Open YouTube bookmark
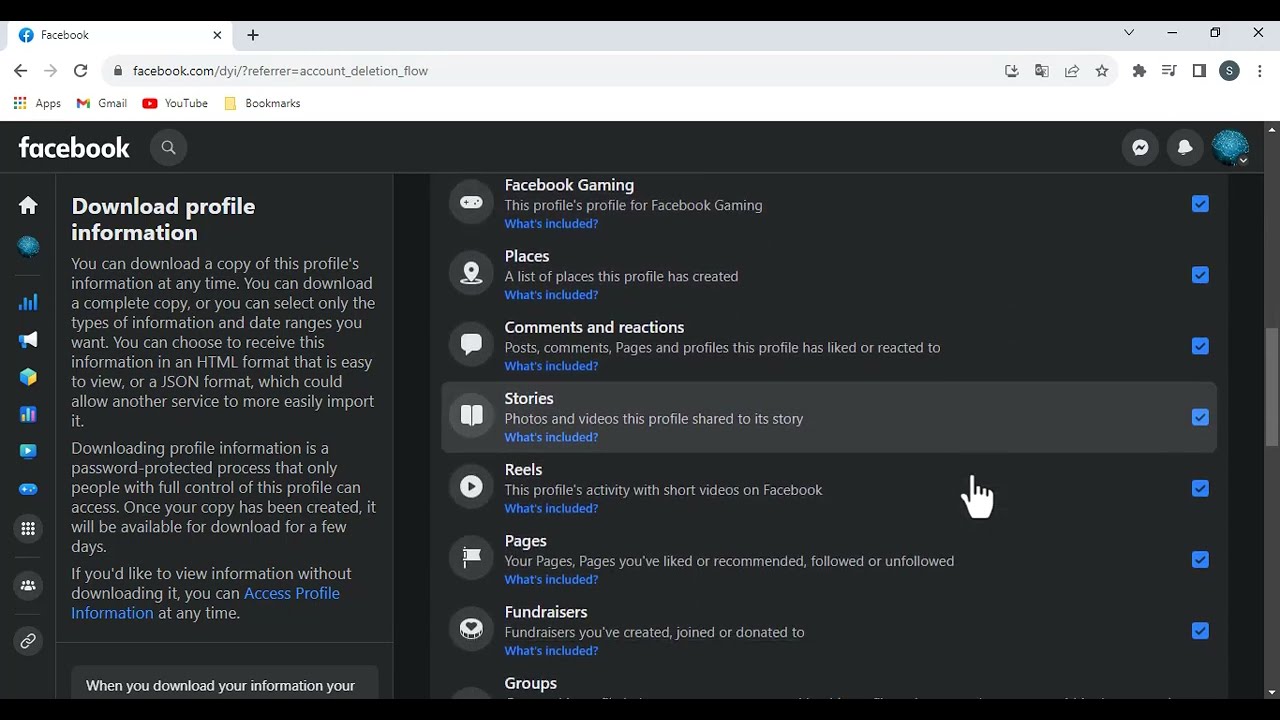Image resolution: width=1280 pixels, height=720 pixels. click(x=175, y=103)
